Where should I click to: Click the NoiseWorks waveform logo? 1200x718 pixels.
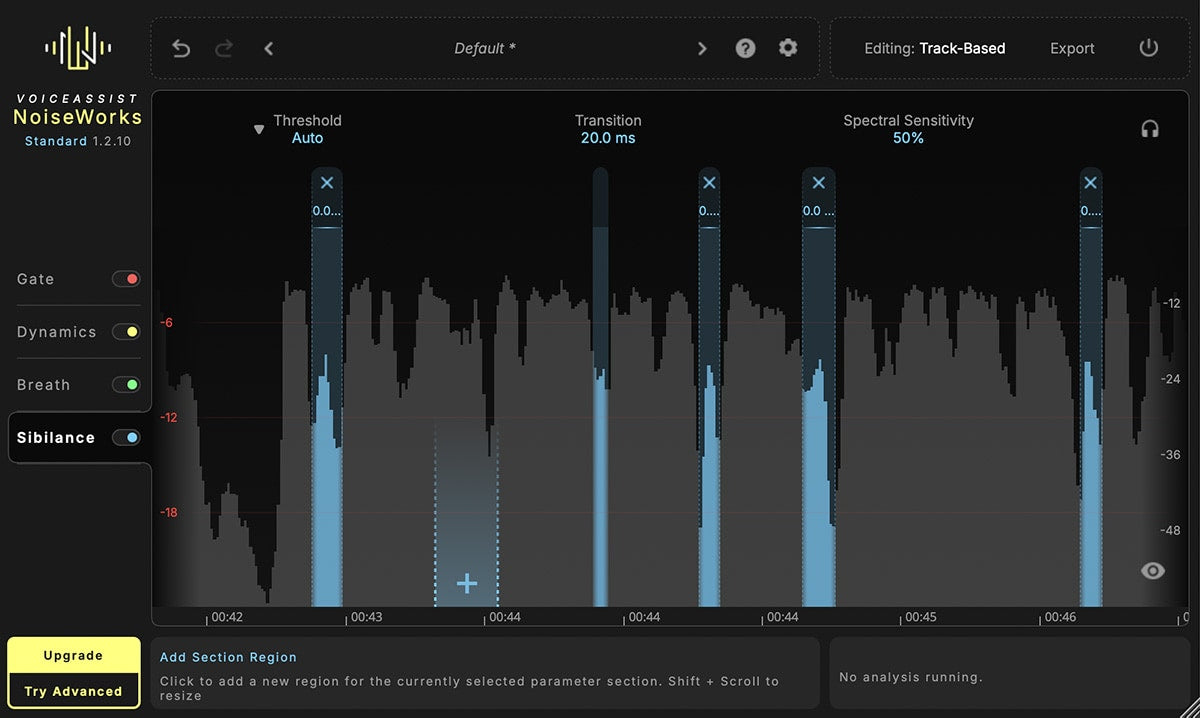(78, 48)
